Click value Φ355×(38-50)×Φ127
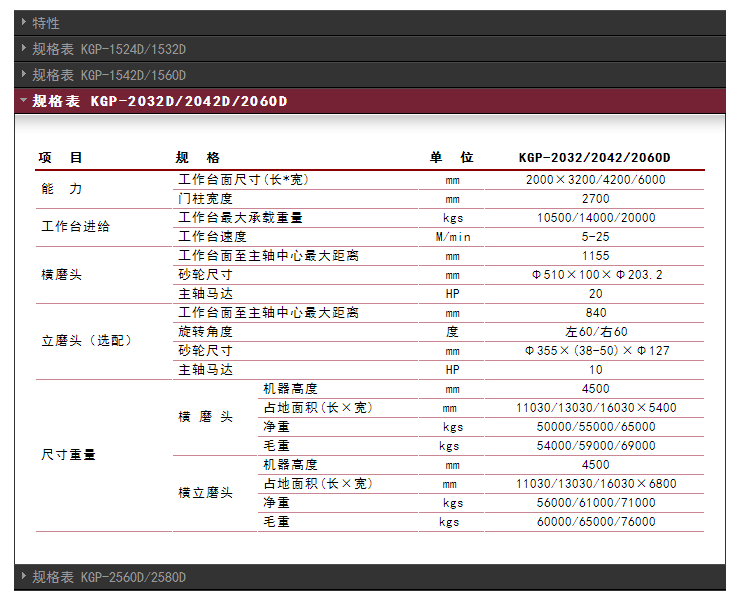744x605 pixels. pyautogui.click(x=597, y=351)
